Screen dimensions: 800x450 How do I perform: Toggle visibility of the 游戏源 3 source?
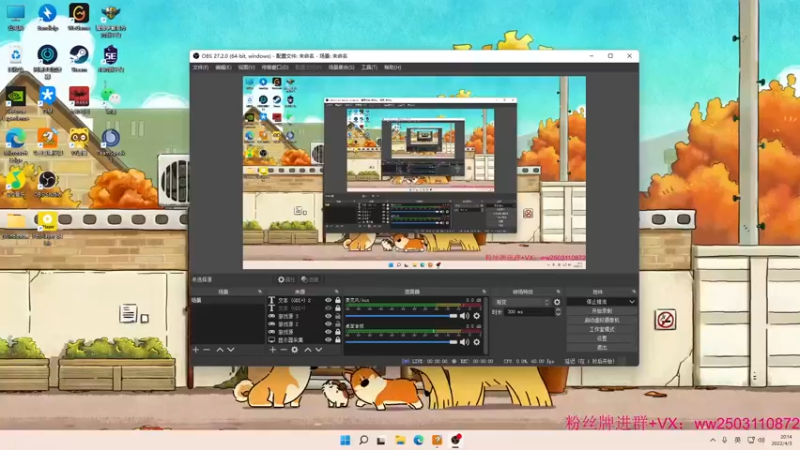click(328, 316)
